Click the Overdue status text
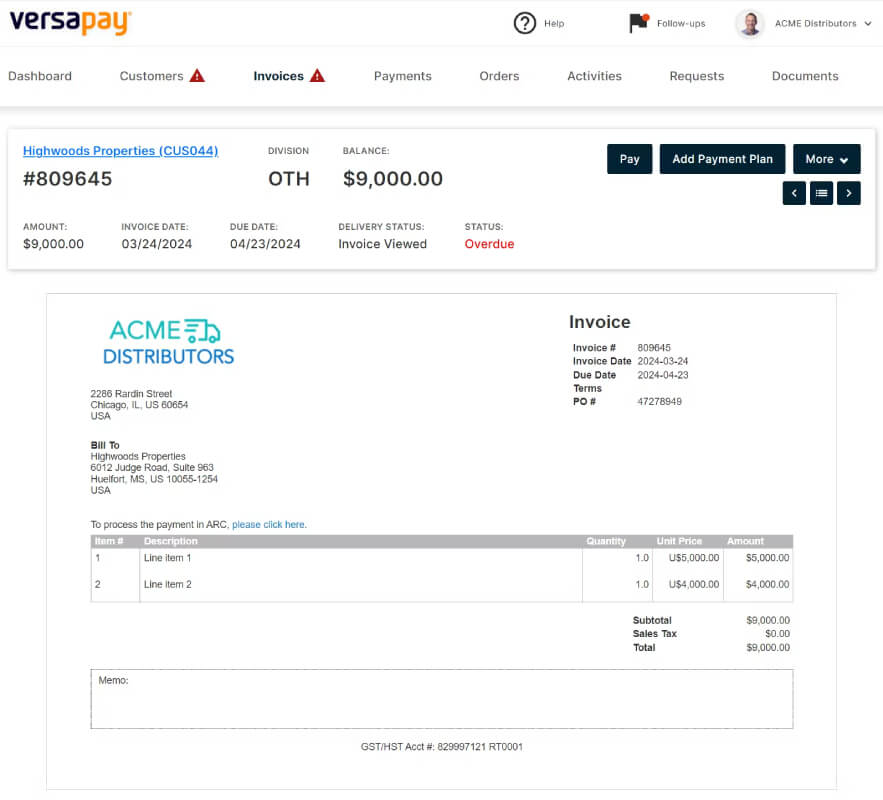The height and width of the screenshot is (800, 883). pyautogui.click(x=489, y=244)
